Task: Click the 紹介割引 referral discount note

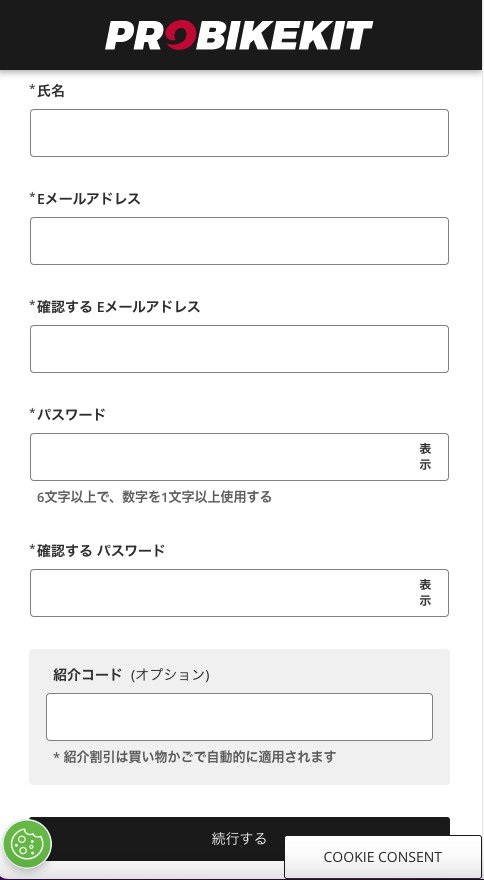Action: pos(194,757)
